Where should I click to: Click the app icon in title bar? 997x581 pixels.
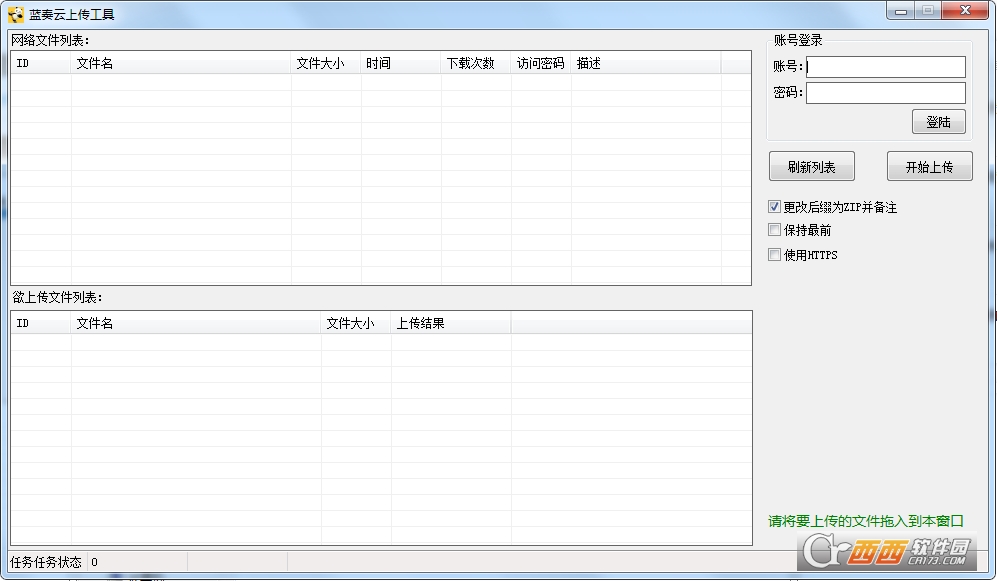[x=16, y=15]
